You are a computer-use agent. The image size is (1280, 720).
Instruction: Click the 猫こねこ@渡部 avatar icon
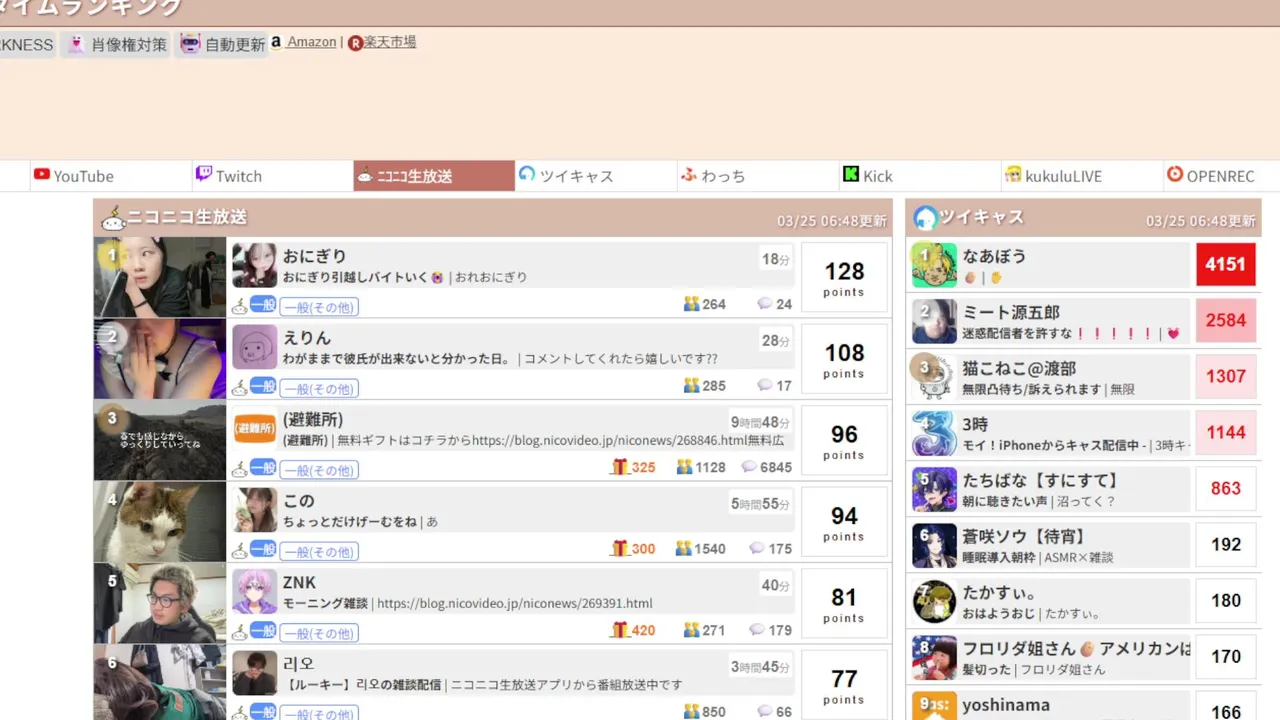point(934,377)
